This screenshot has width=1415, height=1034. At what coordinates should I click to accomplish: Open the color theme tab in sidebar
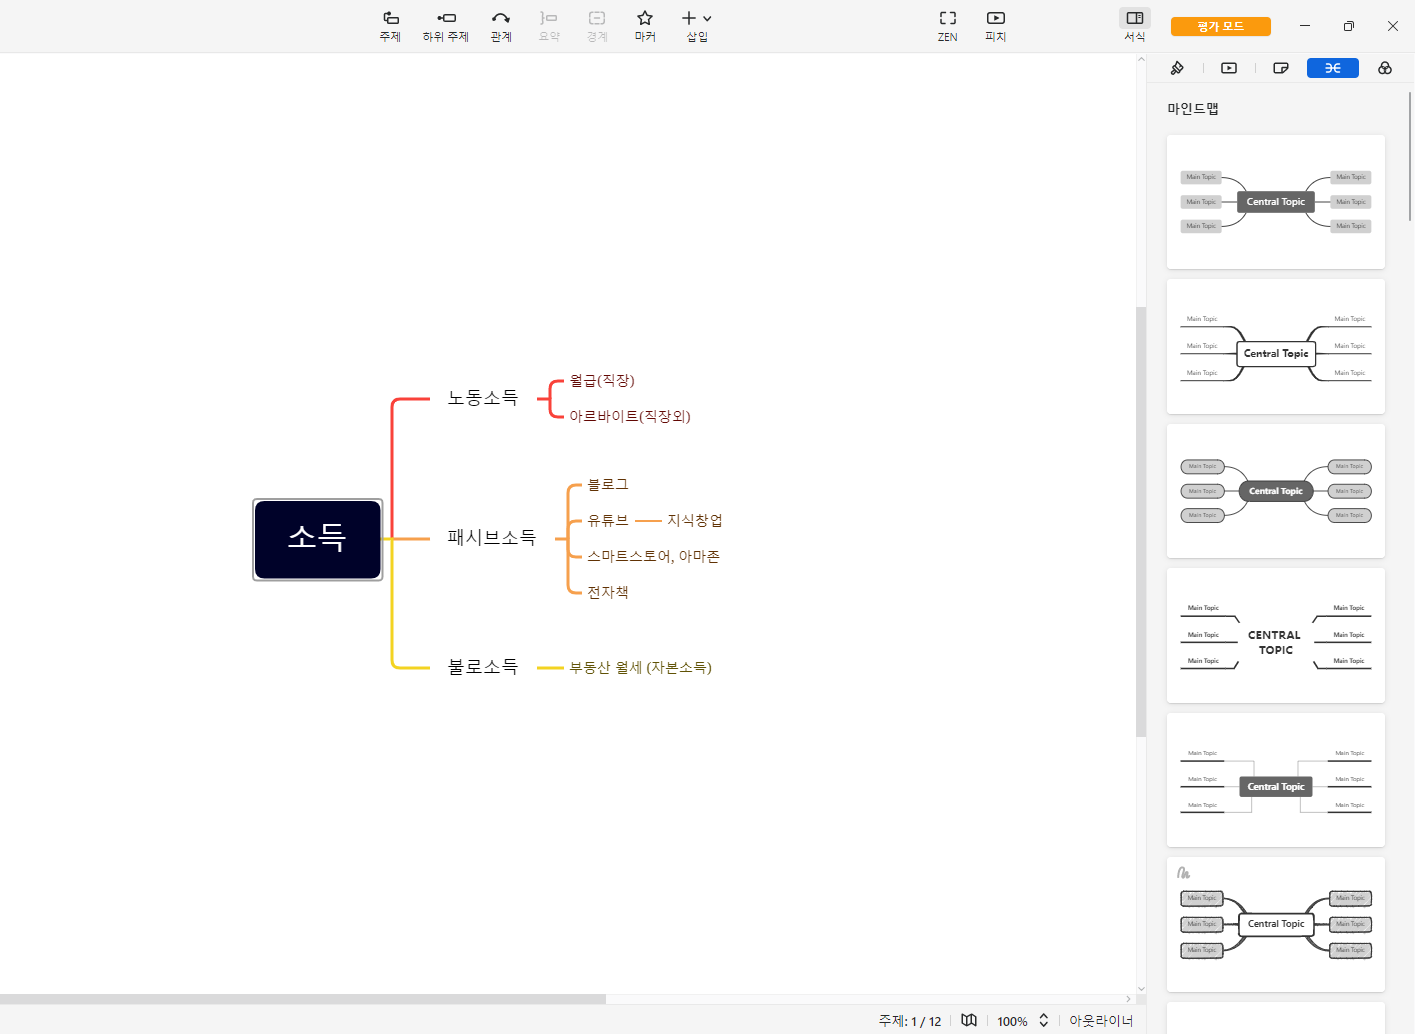pos(1385,68)
